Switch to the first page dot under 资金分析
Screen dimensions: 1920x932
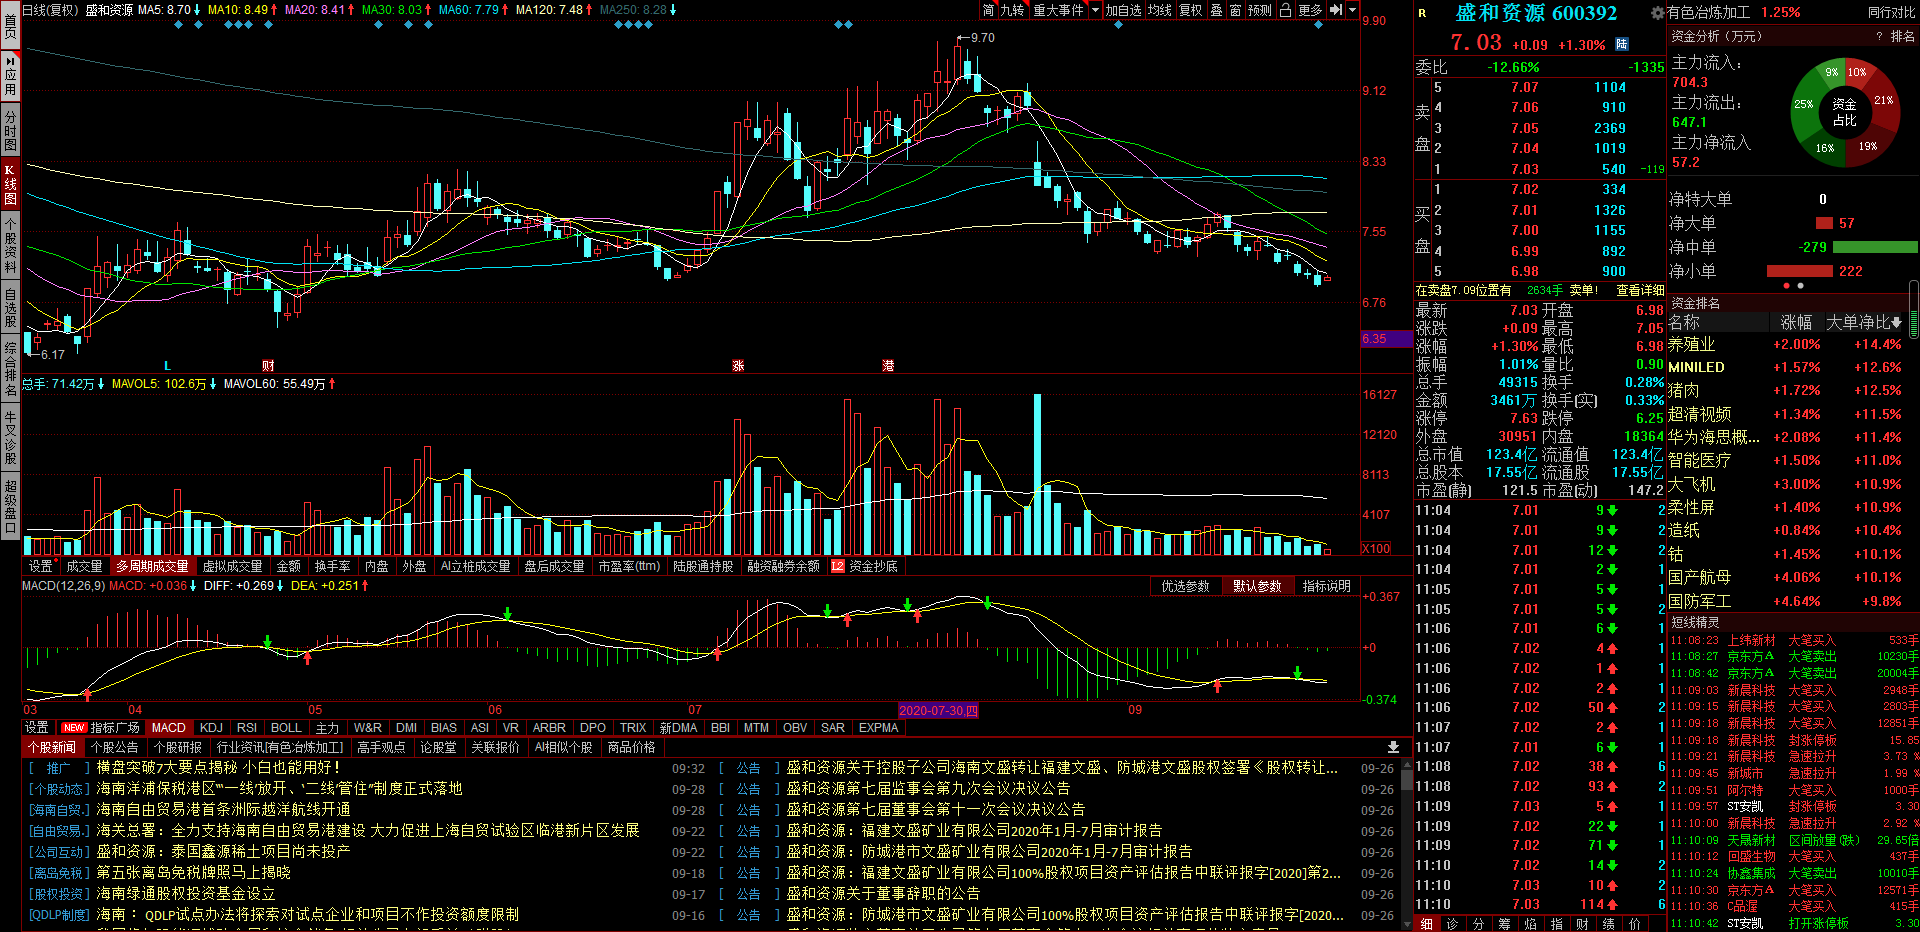(1787, 286)
